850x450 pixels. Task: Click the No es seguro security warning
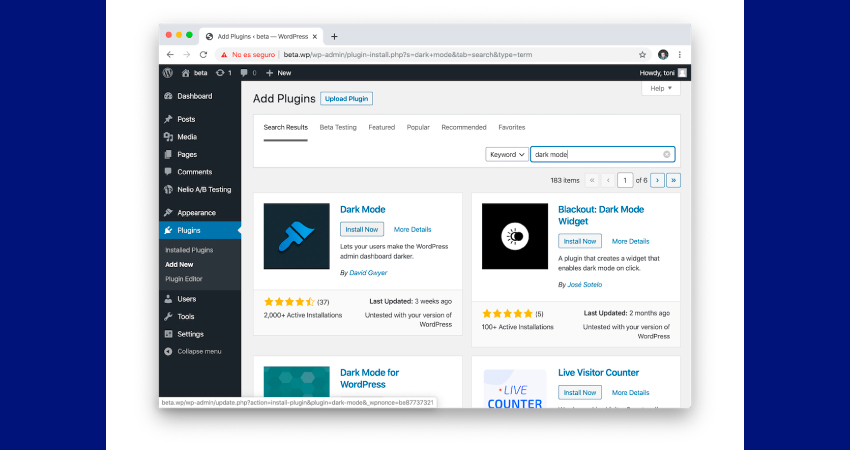tap(248, 55)
